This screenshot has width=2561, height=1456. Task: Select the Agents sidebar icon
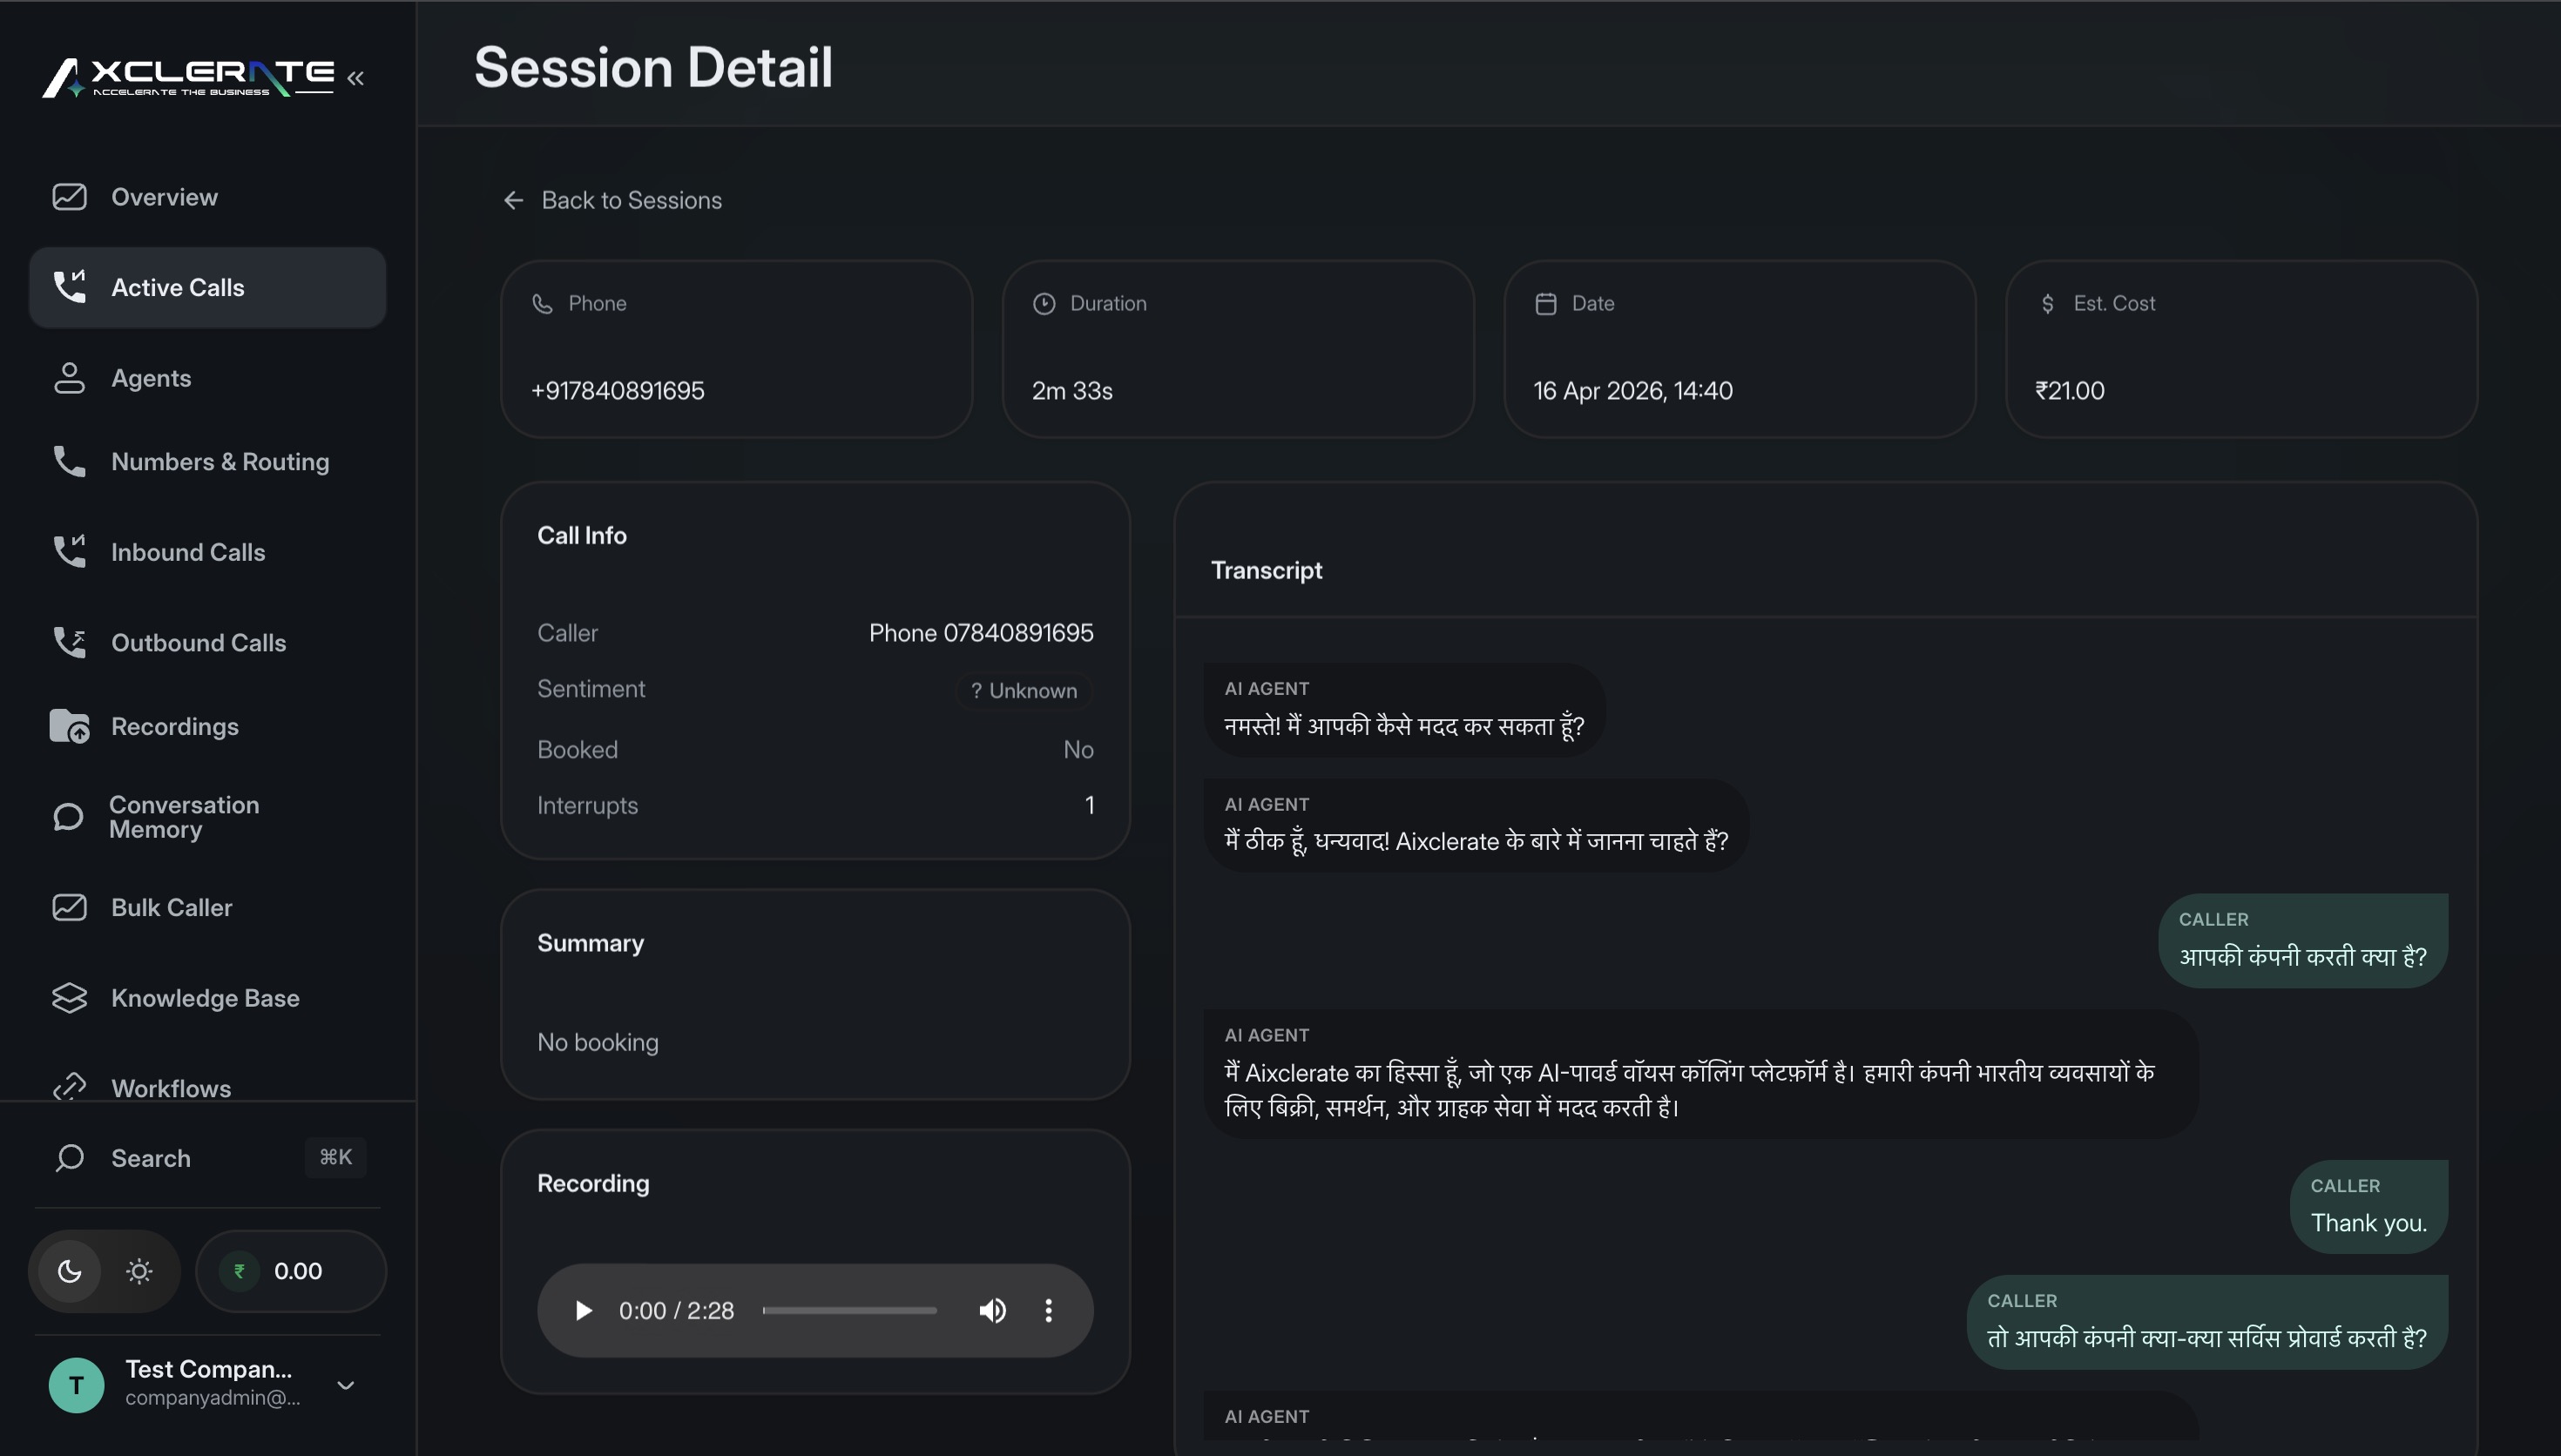[68, 378]
